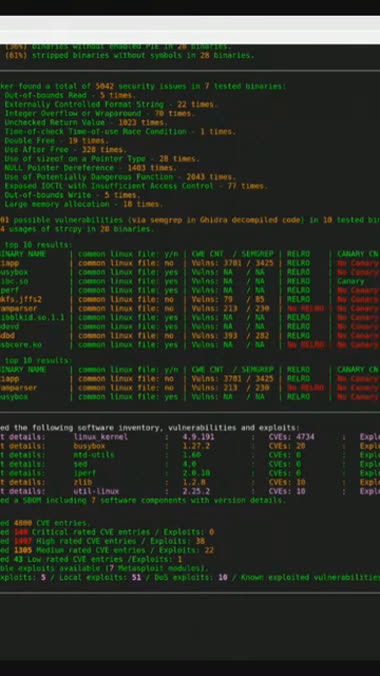Select version '1.60' of mtd-utils
The width and height of the screenshot is (380, 676).
click(192, 455)
